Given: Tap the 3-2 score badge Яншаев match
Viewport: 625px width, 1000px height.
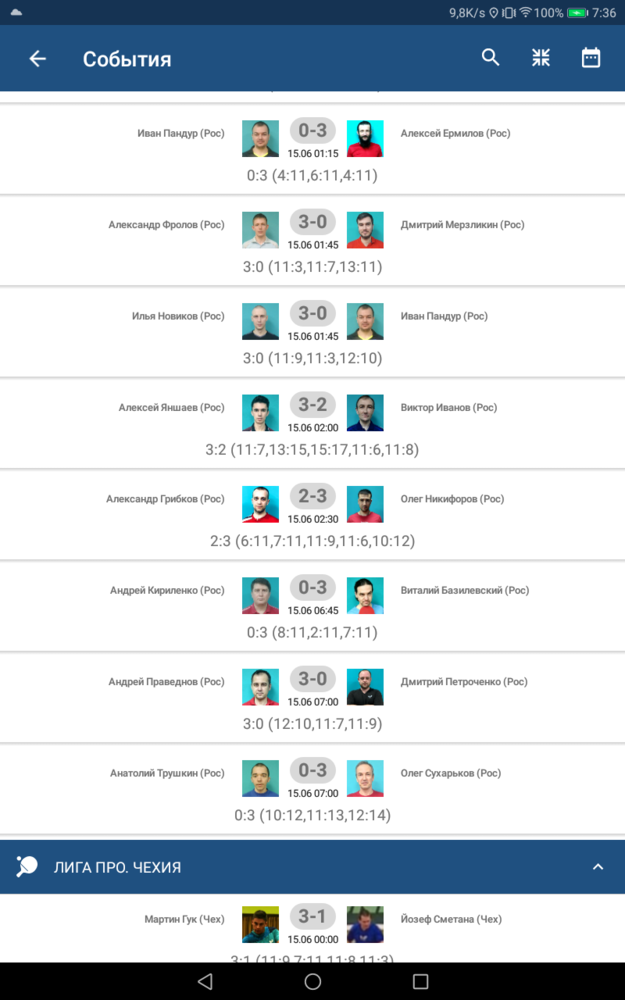Looking at the screenshot, I should (312, 404).
